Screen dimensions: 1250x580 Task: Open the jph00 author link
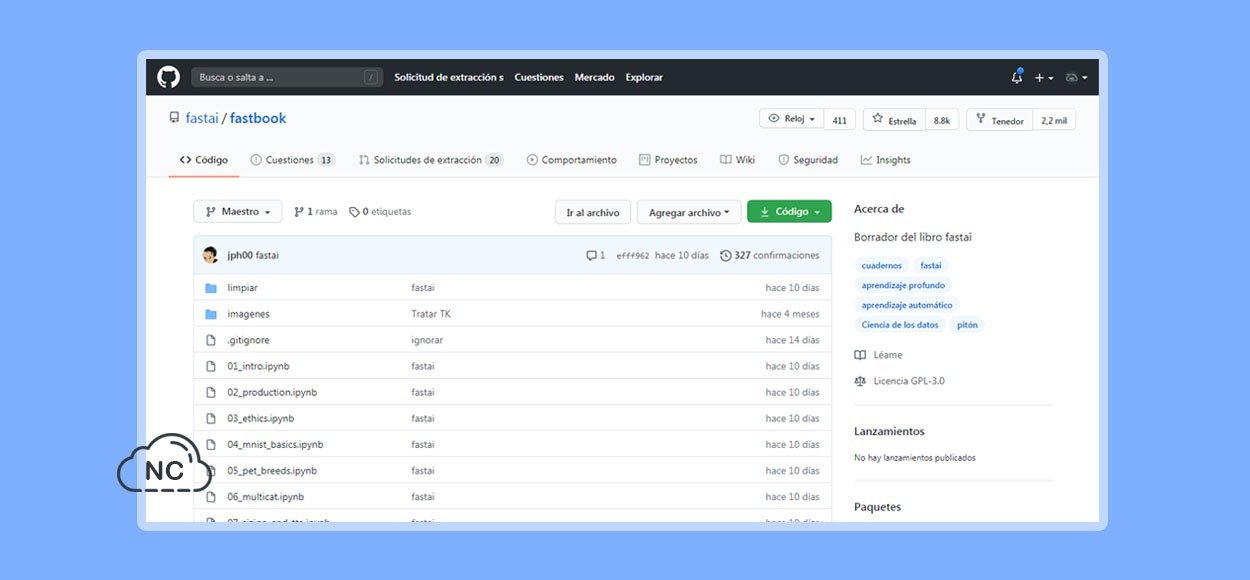pyautogui.click(x=240, y=256)
